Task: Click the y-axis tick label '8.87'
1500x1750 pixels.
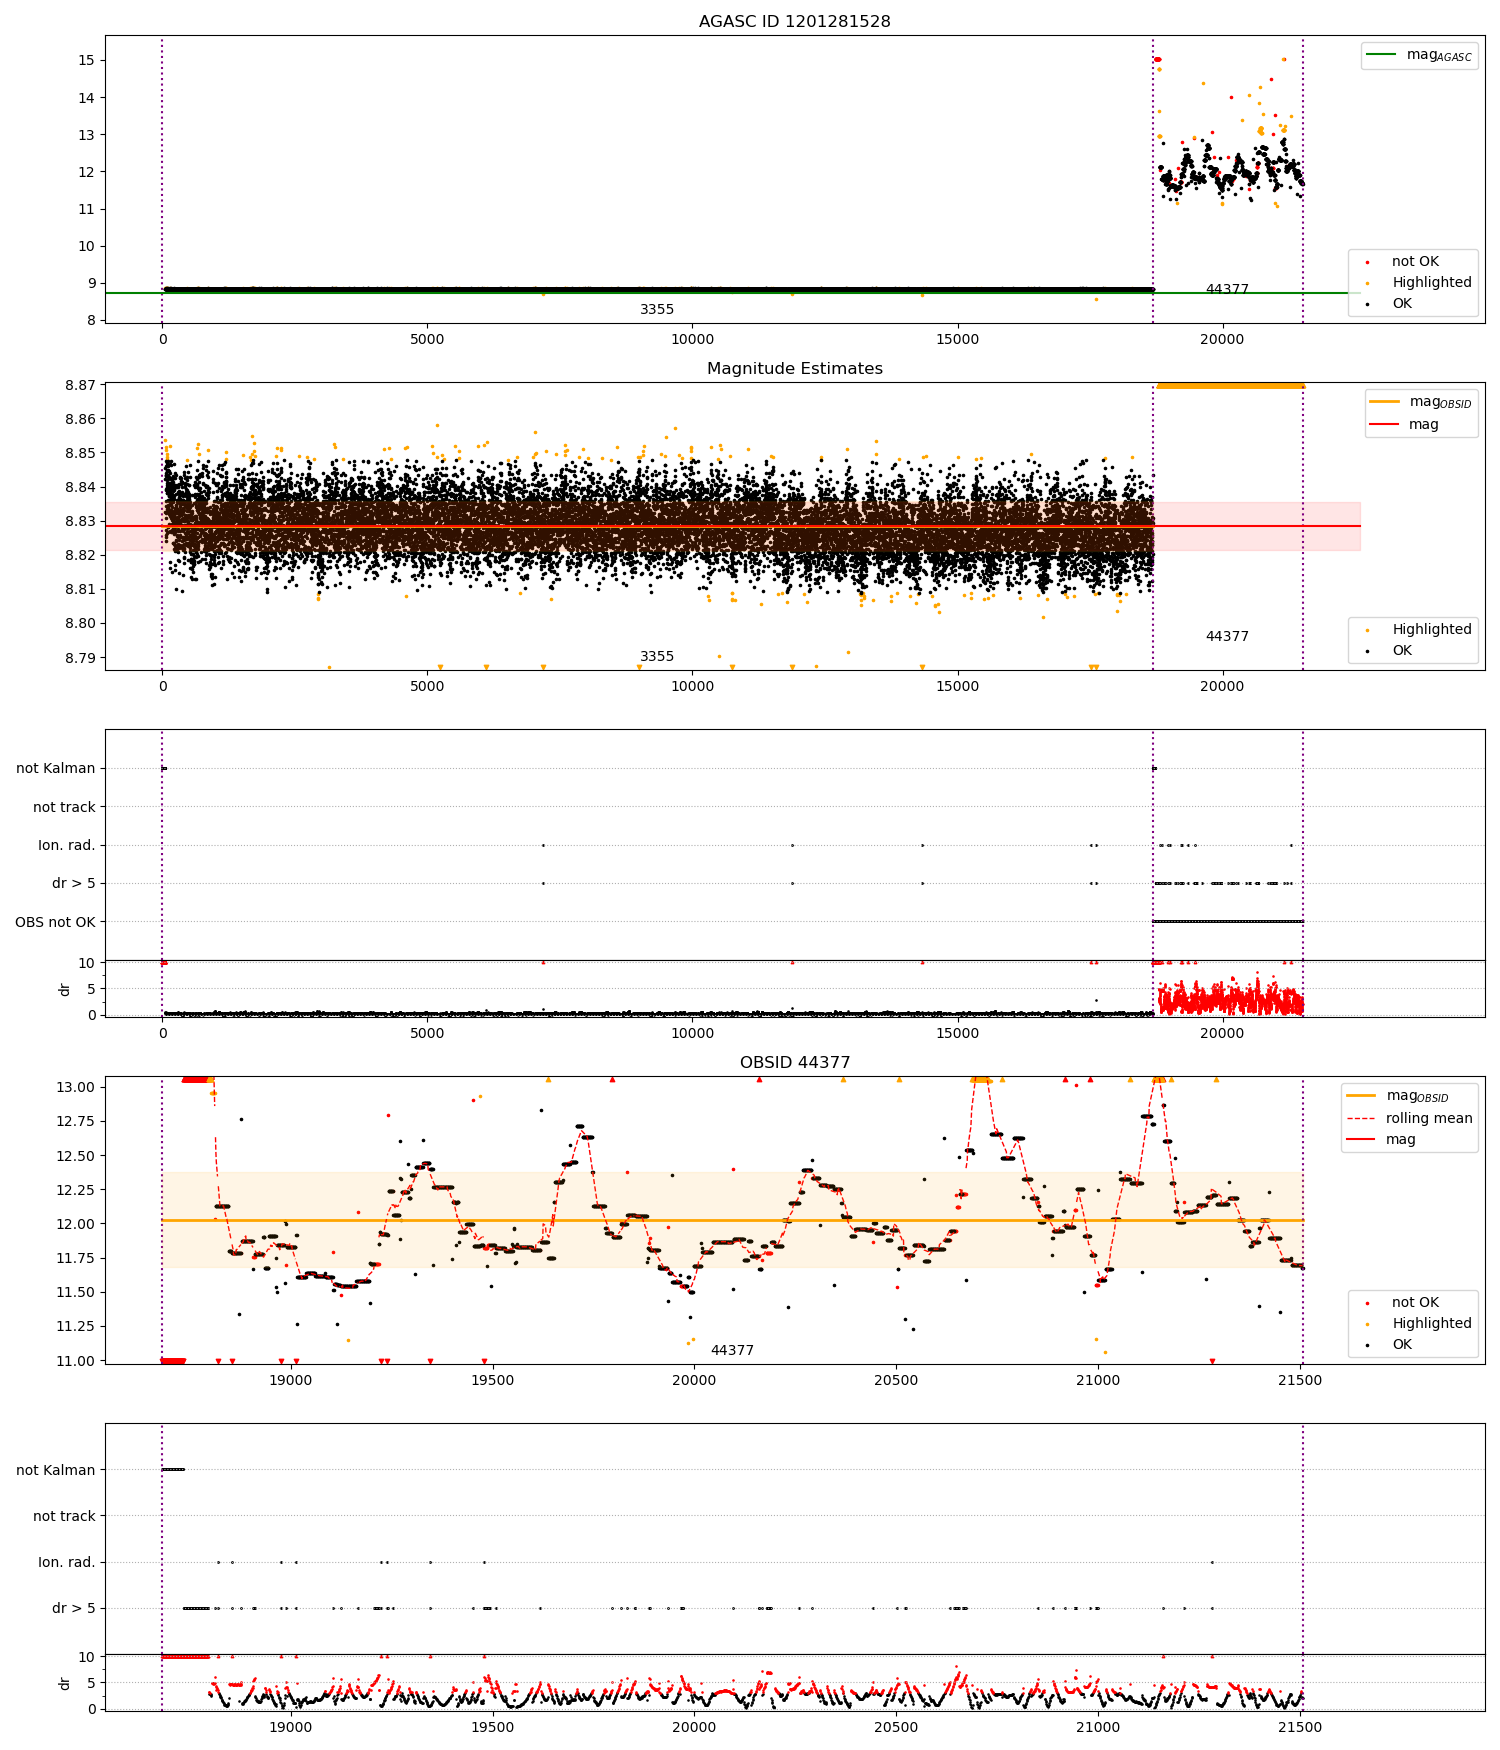Action: pyautogui.click(x=80, y=385)
